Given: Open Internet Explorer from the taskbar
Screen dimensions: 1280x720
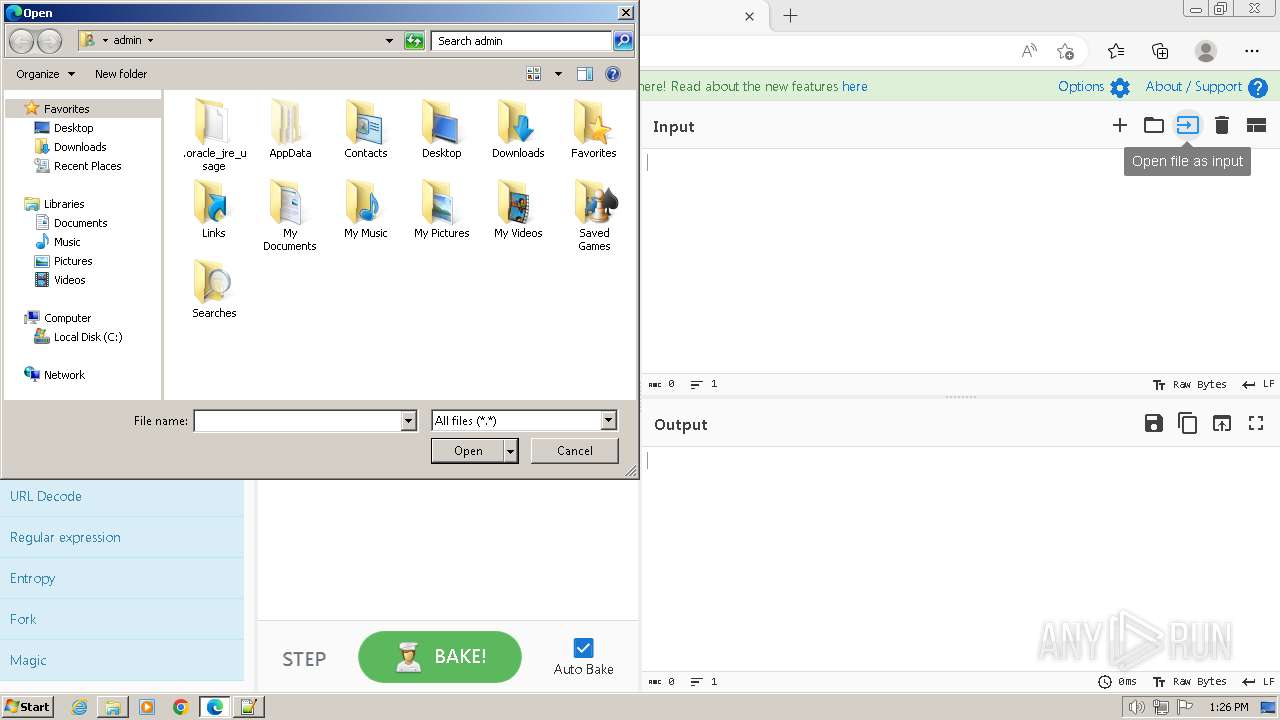Looking at the screenshot, I should (x=79, y=707).
